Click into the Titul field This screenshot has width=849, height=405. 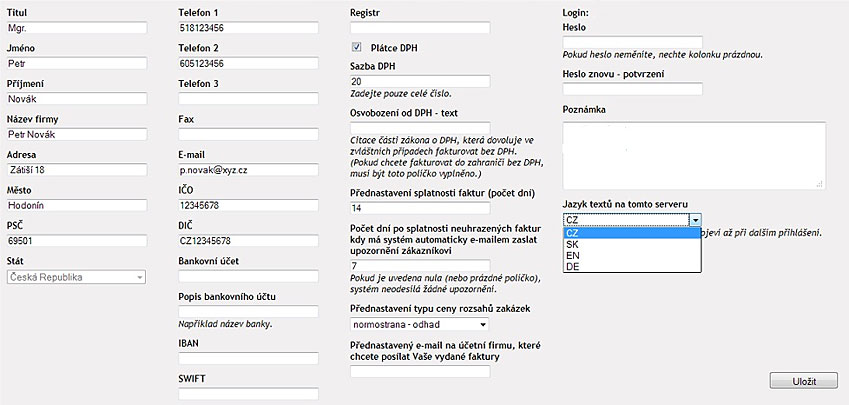click(x=76, y=28)
